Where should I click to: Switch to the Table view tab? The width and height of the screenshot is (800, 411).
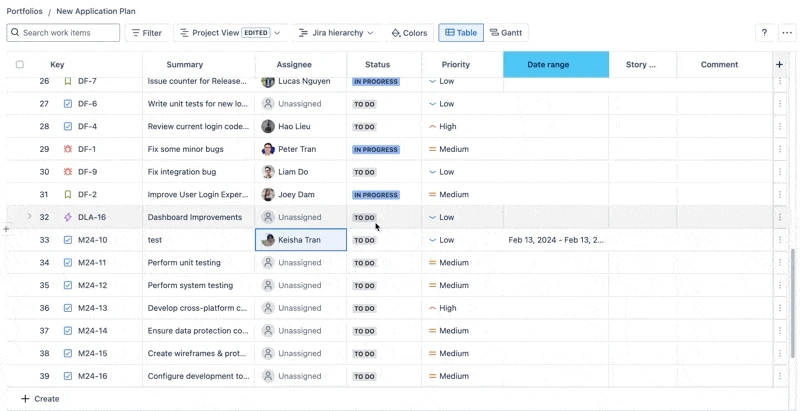pyautogui.click(x=461, y=33)
